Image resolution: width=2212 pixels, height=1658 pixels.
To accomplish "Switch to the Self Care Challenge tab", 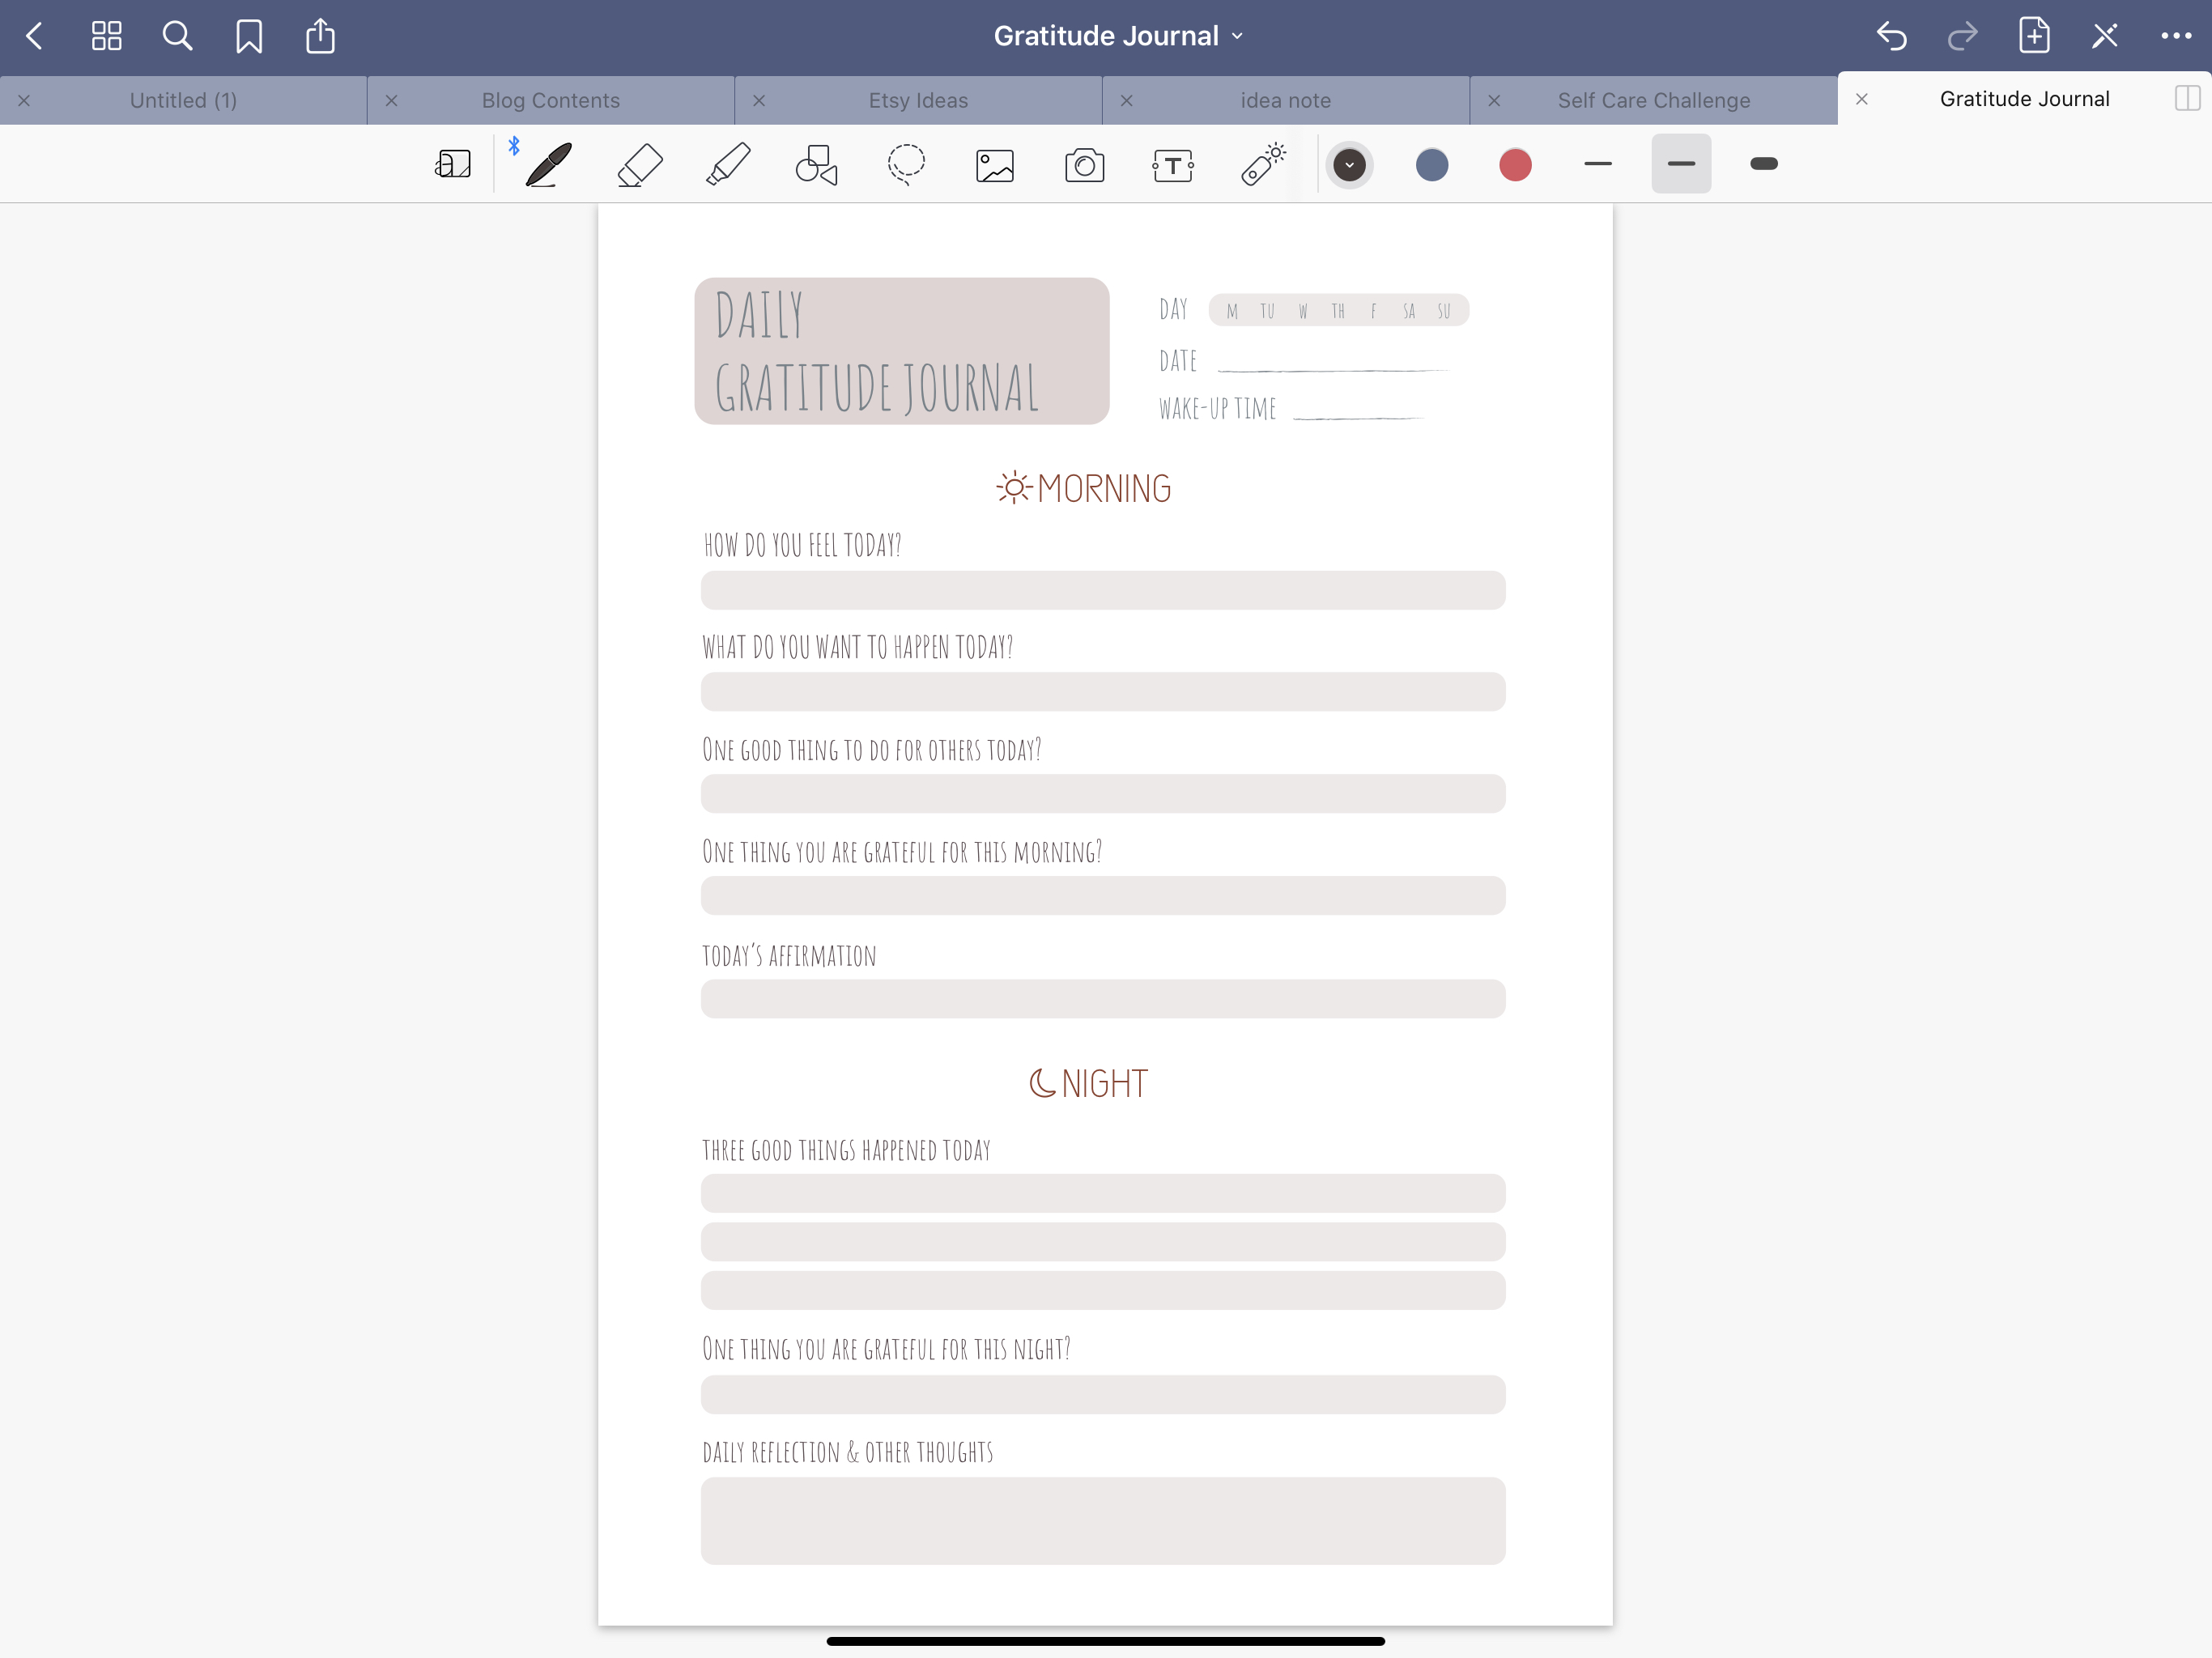I will [x=1653, y=100].
